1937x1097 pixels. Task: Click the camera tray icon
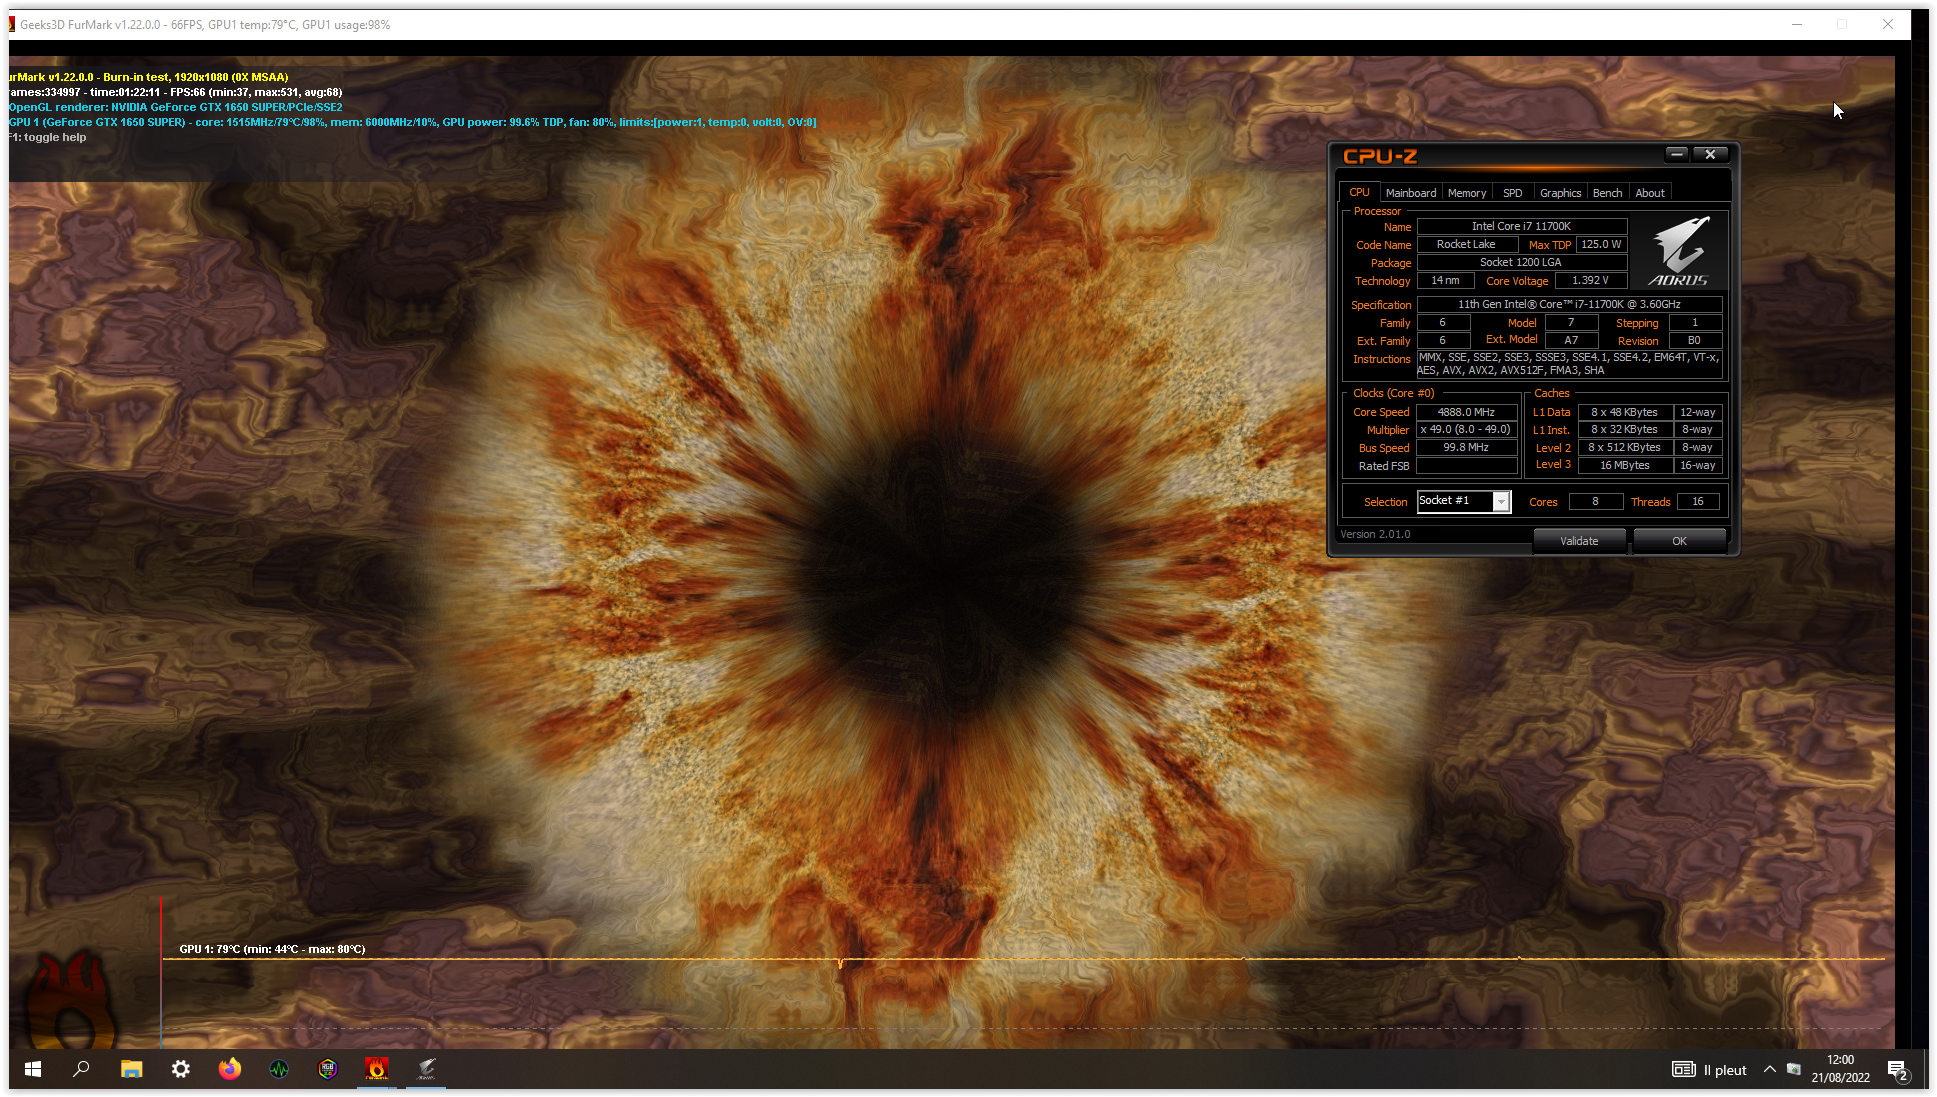click(1794, 1069)
